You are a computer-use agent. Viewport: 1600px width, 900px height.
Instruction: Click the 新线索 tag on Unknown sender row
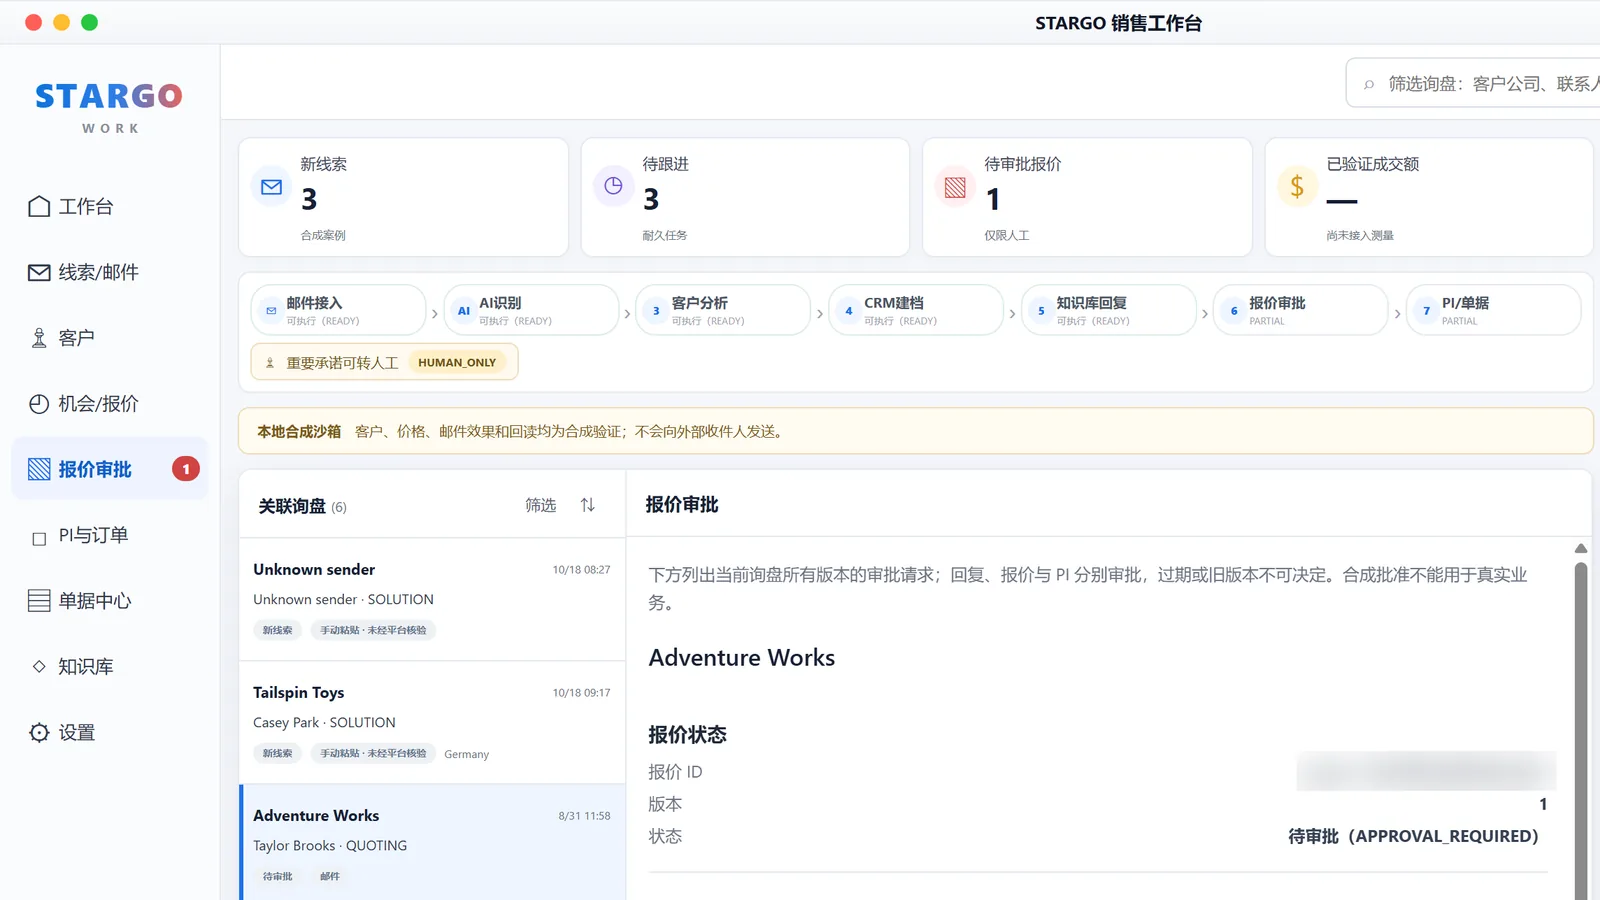pyautogui.click(x=278, y=630)
